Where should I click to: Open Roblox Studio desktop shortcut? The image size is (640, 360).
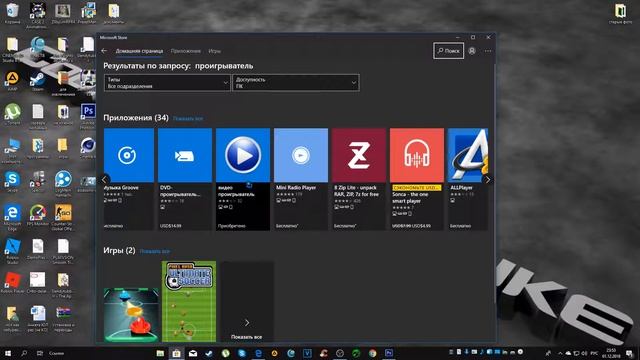tap(12, 251)
